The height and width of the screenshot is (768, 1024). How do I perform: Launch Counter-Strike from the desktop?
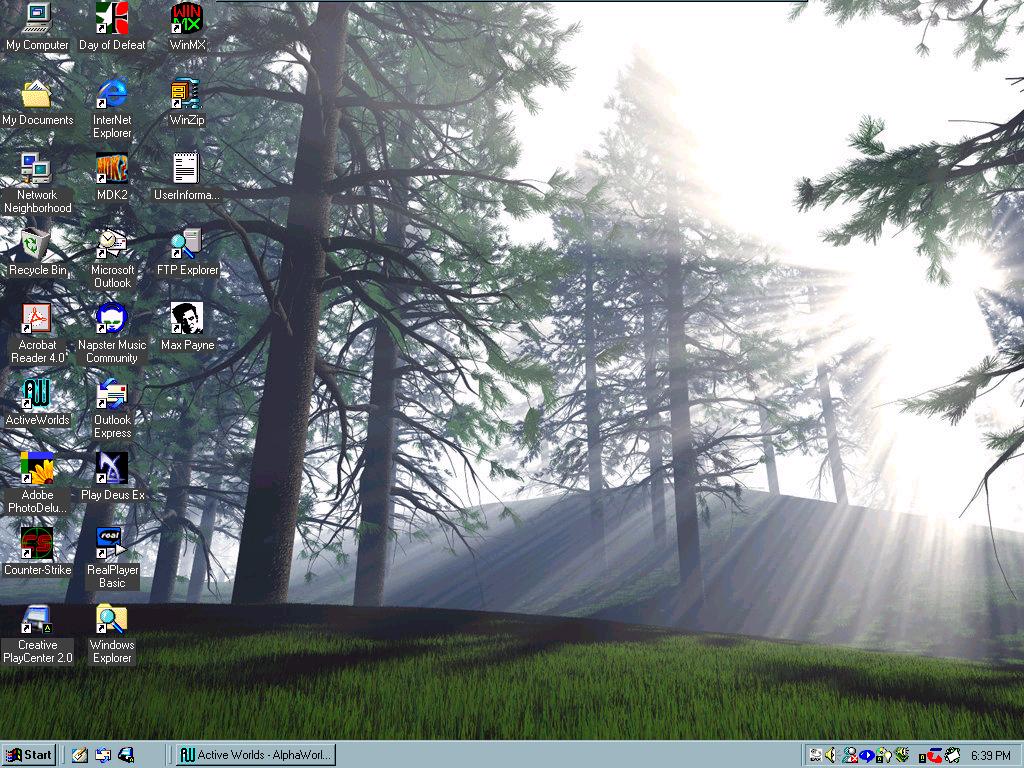37,545
